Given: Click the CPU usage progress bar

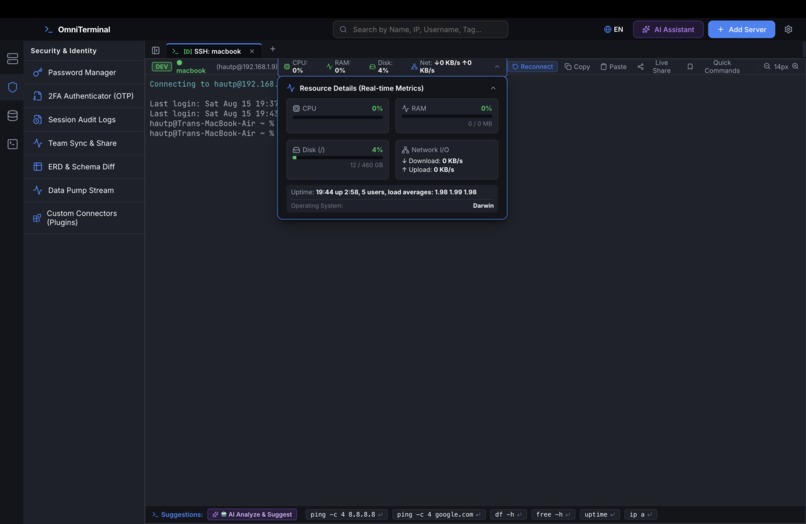Looking at the screenshot, I should tap(337, 117).
